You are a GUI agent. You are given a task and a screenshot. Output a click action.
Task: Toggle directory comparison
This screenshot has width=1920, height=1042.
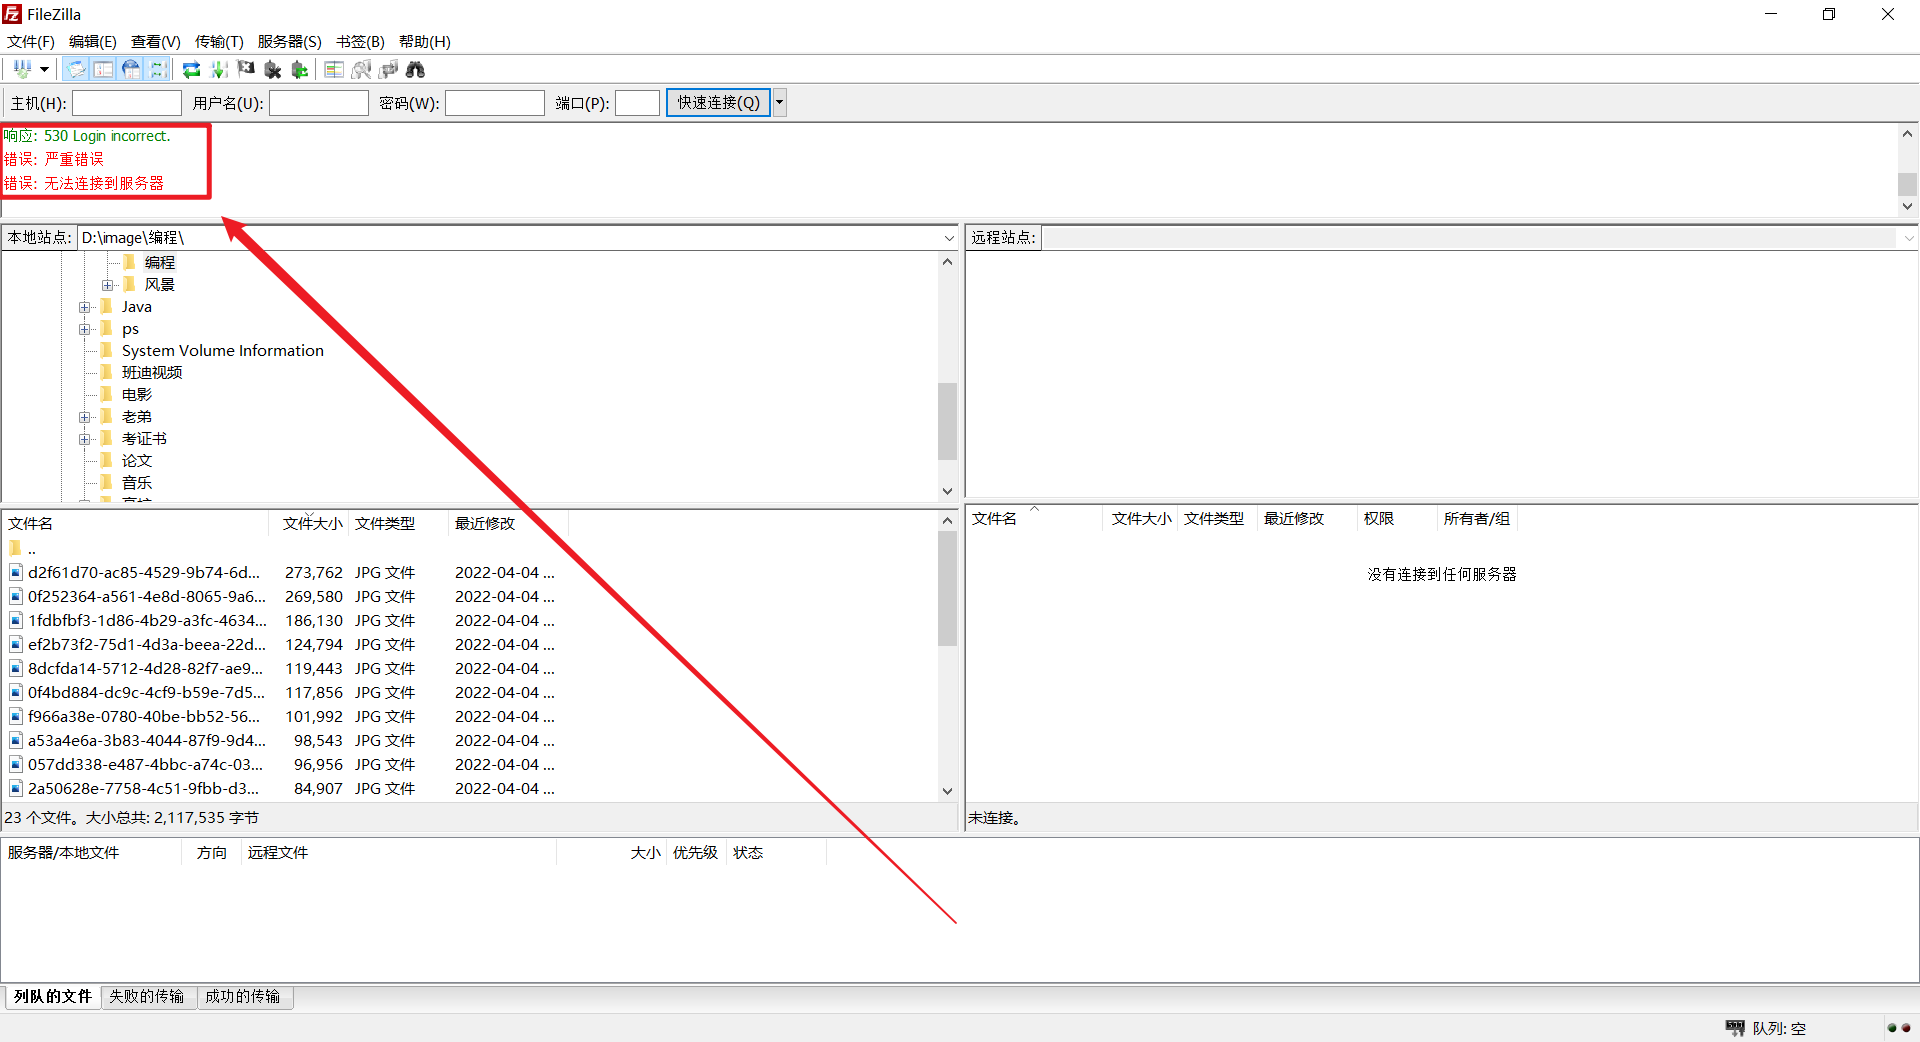[x=361, y=69]
